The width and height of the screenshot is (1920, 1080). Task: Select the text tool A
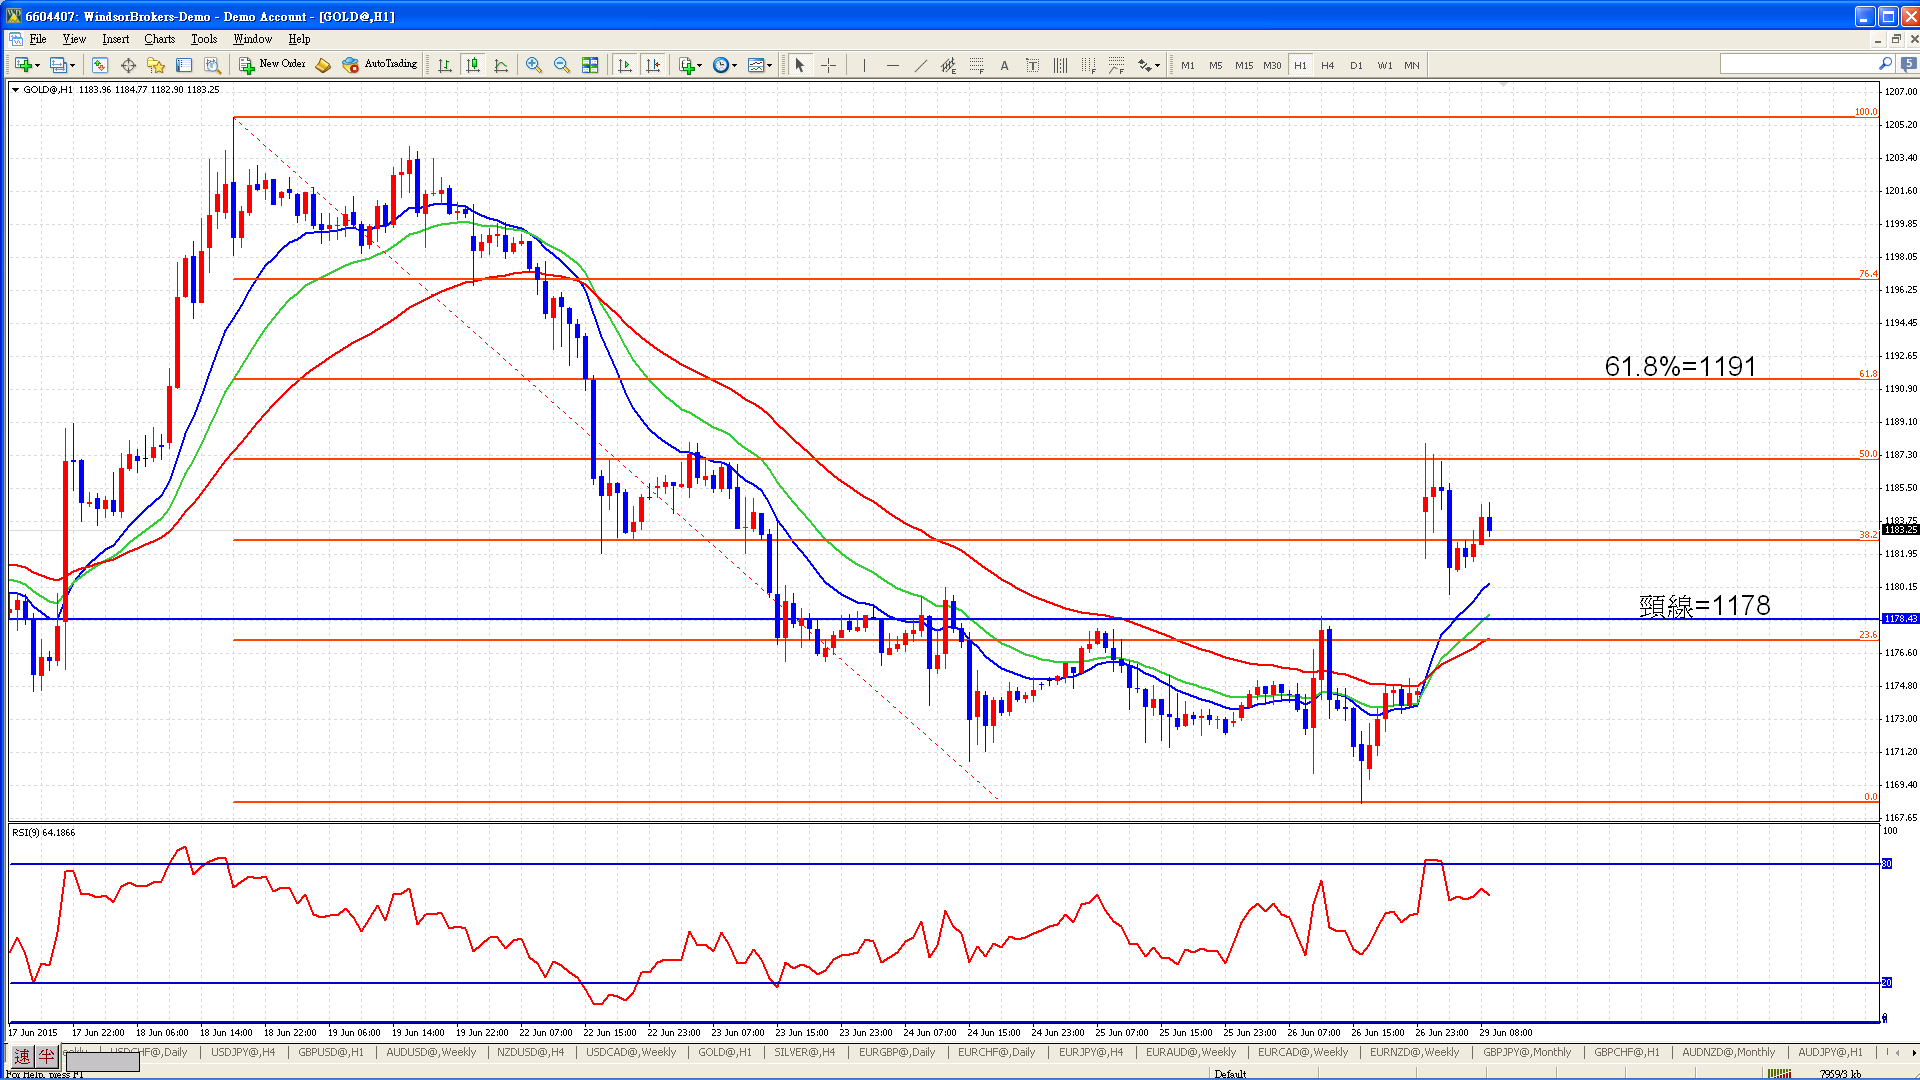1004,65
